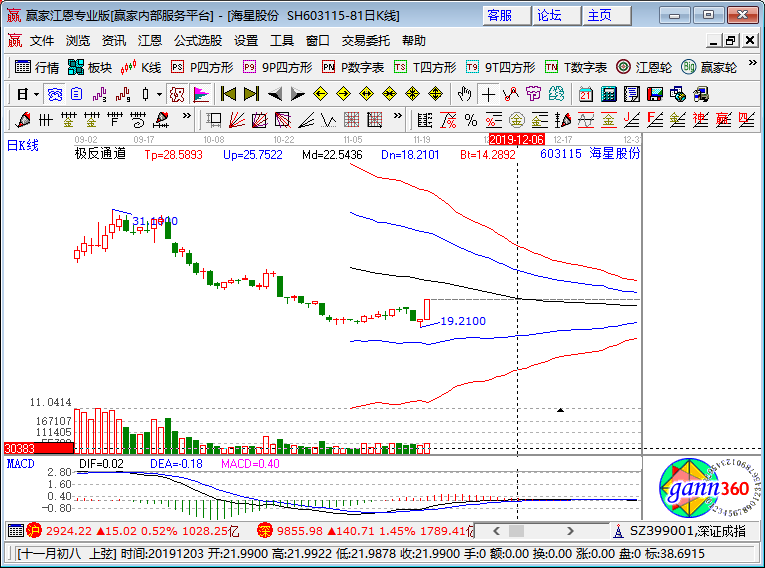The height and width of the screenshot is (568, 765).
Task: Click the percent sign % tool
Action: (x=471, y=120)
